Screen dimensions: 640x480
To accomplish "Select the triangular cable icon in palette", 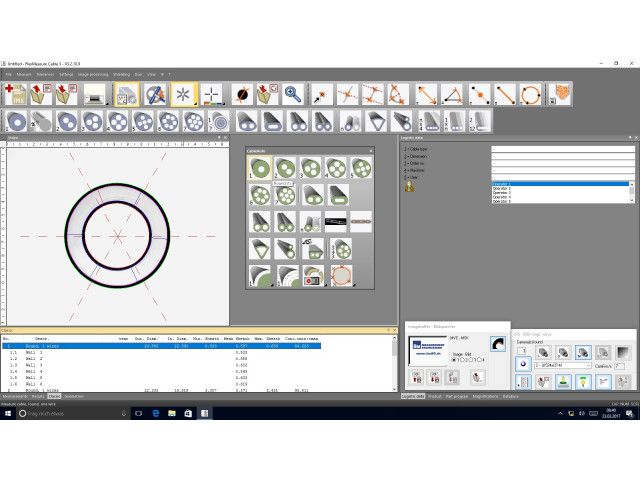I will point(260,248).
